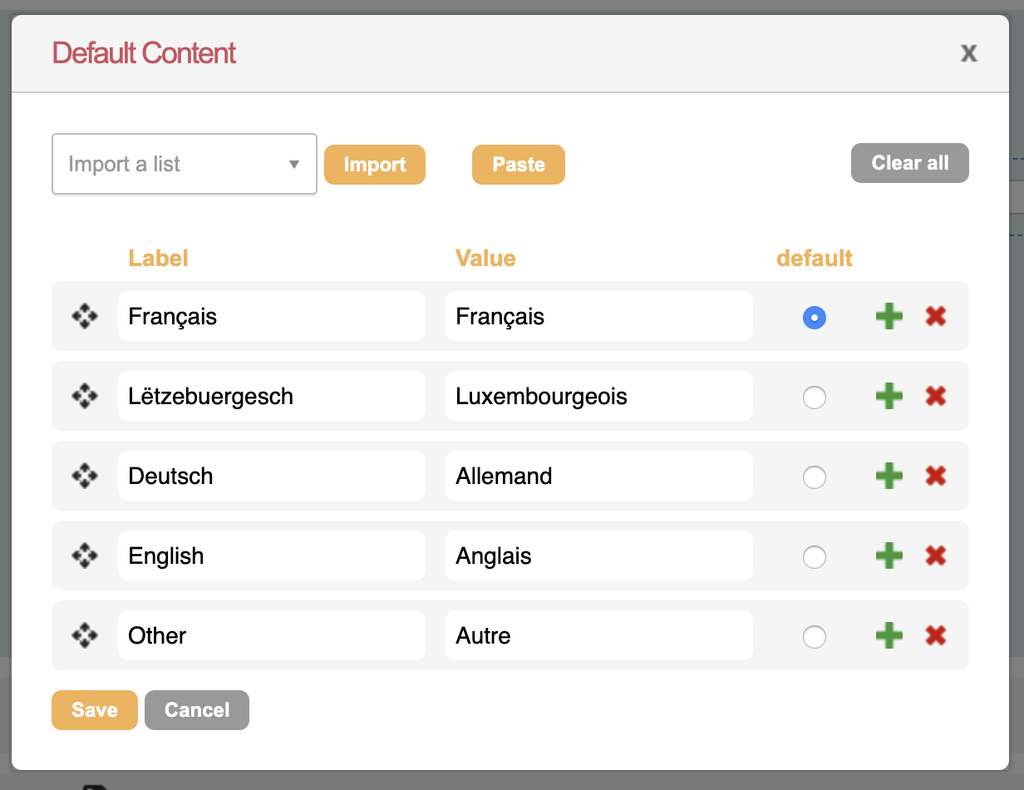Open the Import a list dropdown
Screen dimensions: 1024x790
[184, 164]
